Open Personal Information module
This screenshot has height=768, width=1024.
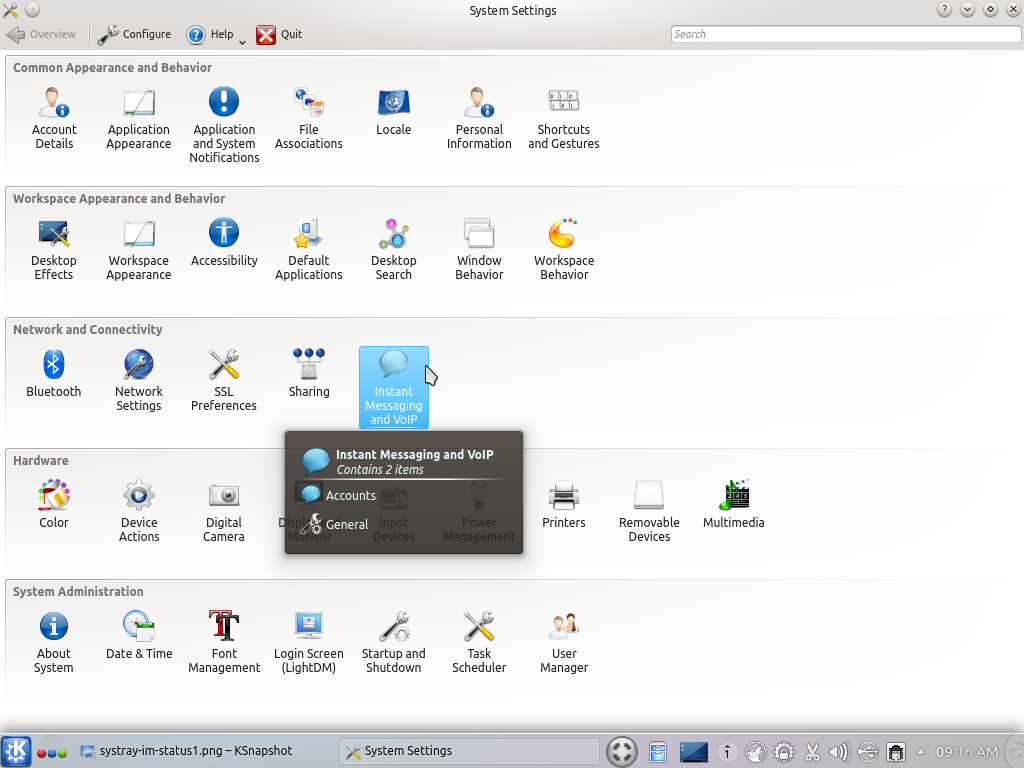[479, 119]
